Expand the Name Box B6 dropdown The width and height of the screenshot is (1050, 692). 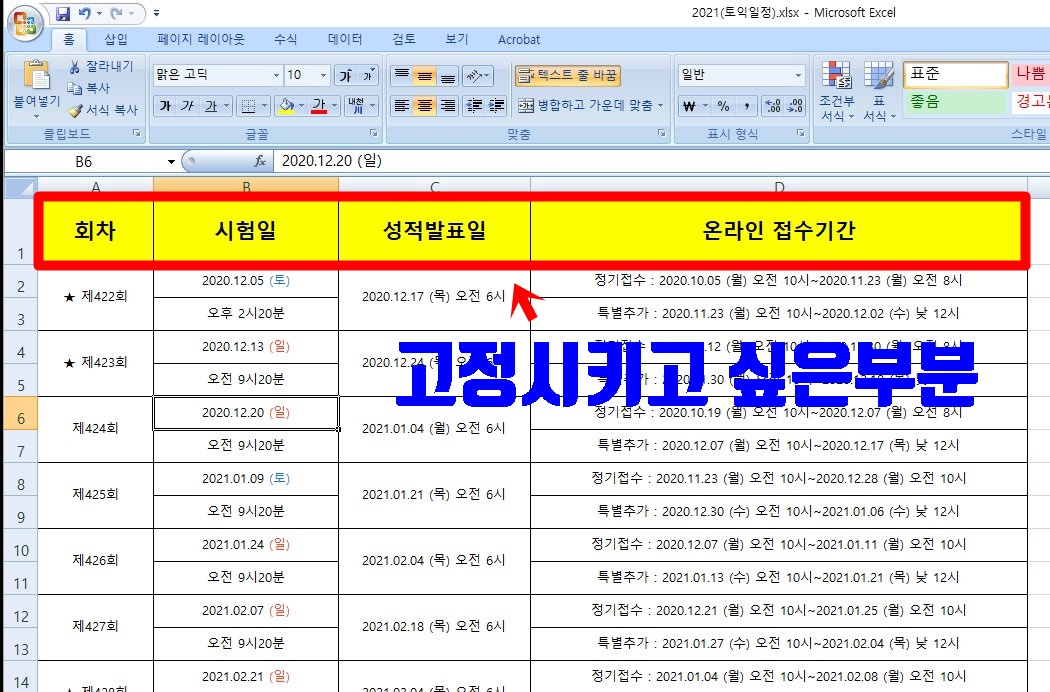pos(171,161)
